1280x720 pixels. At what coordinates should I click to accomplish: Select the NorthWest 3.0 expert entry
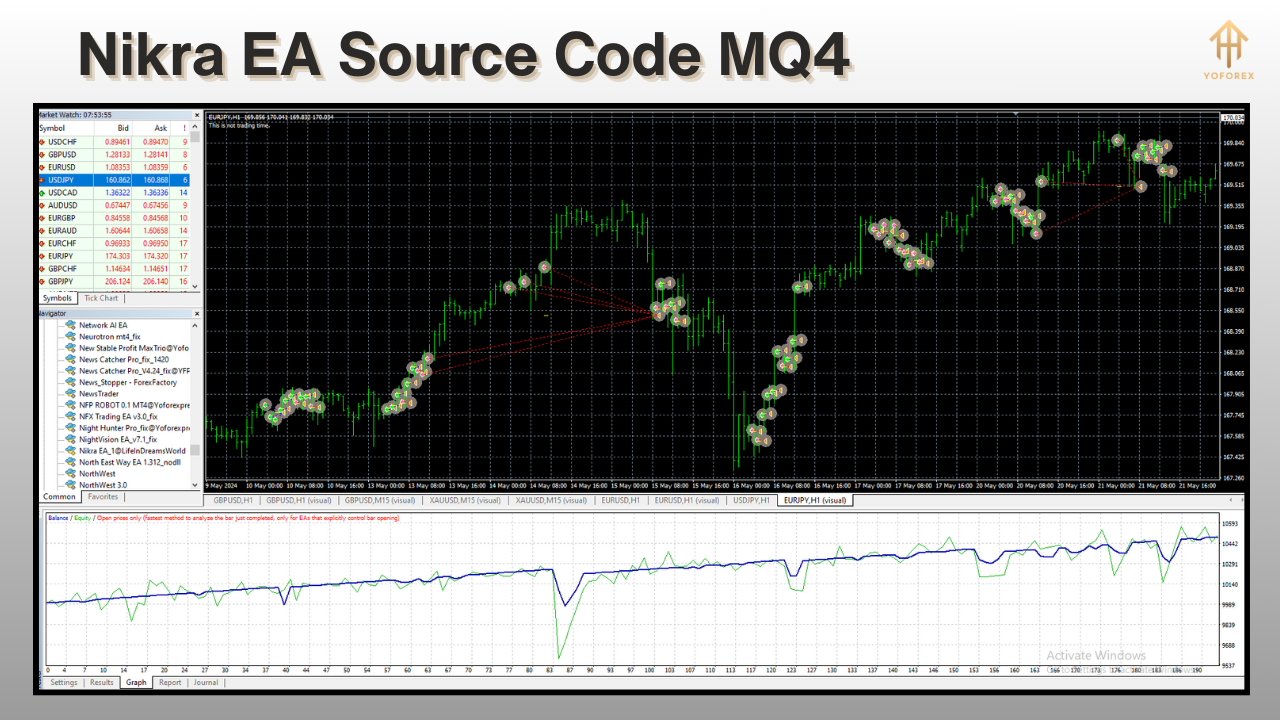click(x=103, y=485)
